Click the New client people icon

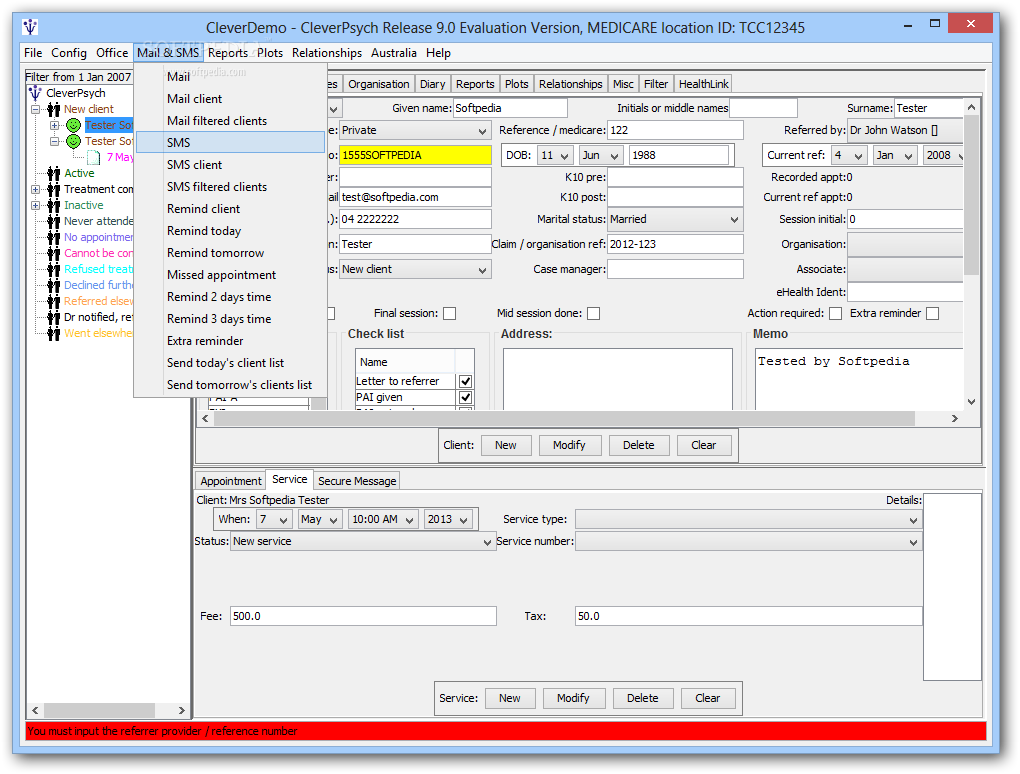[54, 109]
